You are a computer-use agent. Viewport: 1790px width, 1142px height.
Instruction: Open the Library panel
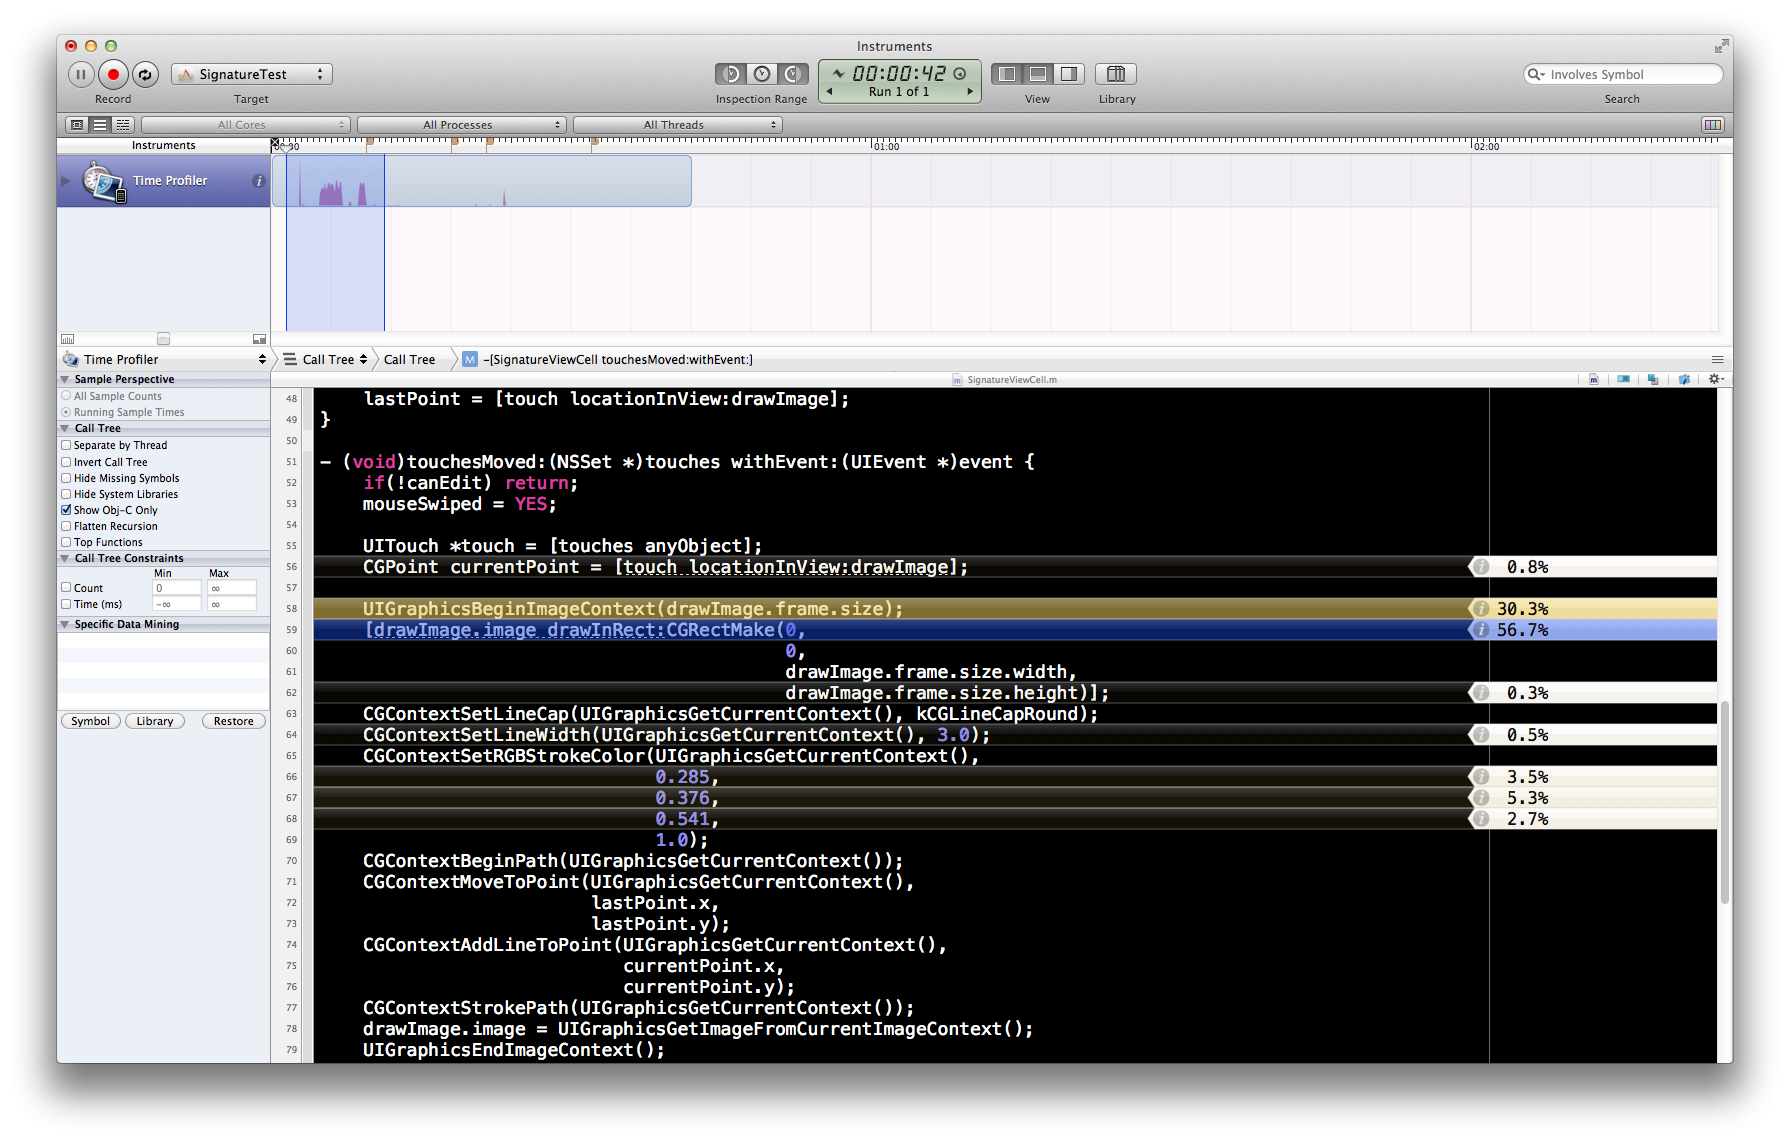click(1116, 74)
